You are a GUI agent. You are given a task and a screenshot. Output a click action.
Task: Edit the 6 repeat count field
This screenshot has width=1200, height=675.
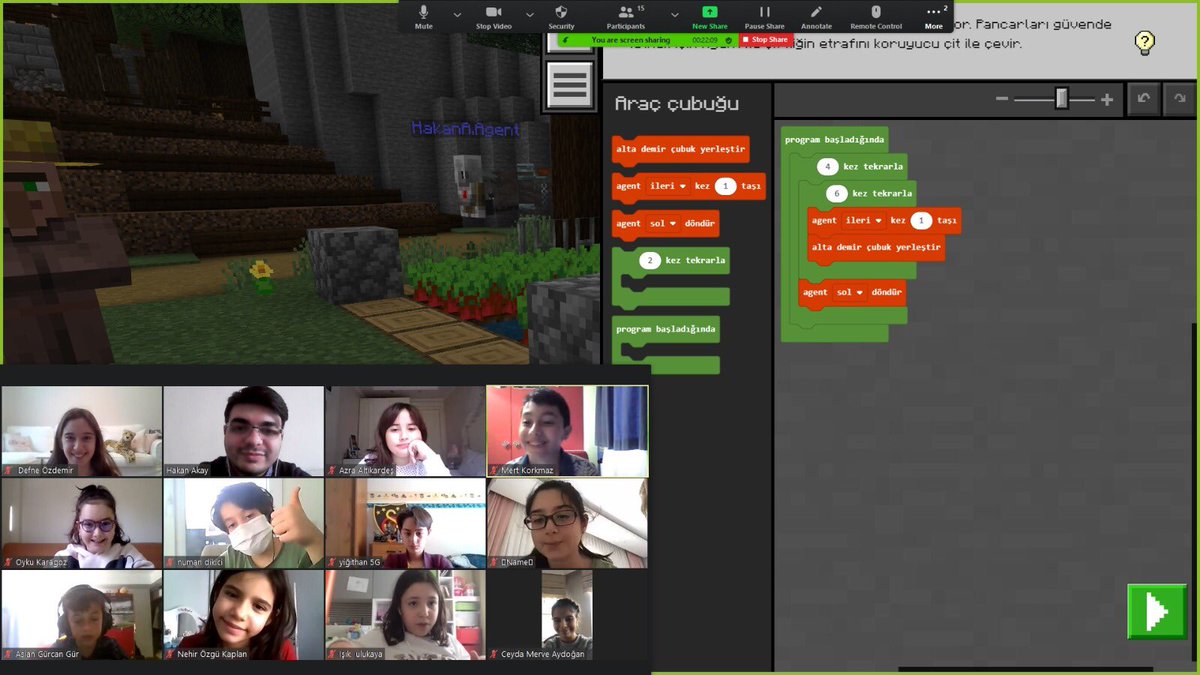(x=836, y=193)
